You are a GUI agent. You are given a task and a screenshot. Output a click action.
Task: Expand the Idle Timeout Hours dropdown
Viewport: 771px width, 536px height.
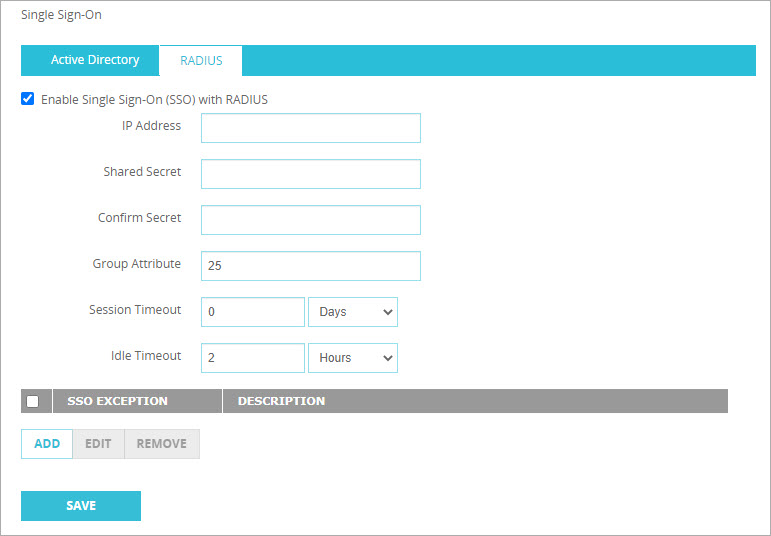[352, 358]
